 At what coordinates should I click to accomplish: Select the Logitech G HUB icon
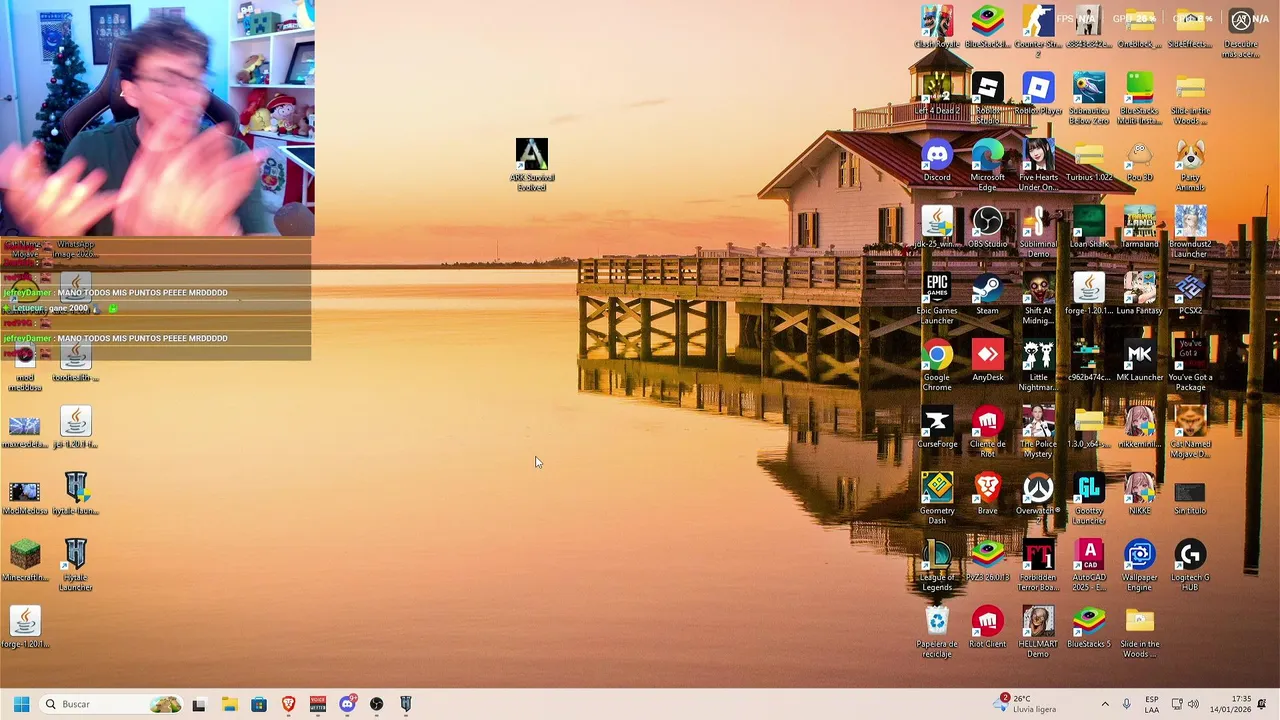click(1190, 566)
